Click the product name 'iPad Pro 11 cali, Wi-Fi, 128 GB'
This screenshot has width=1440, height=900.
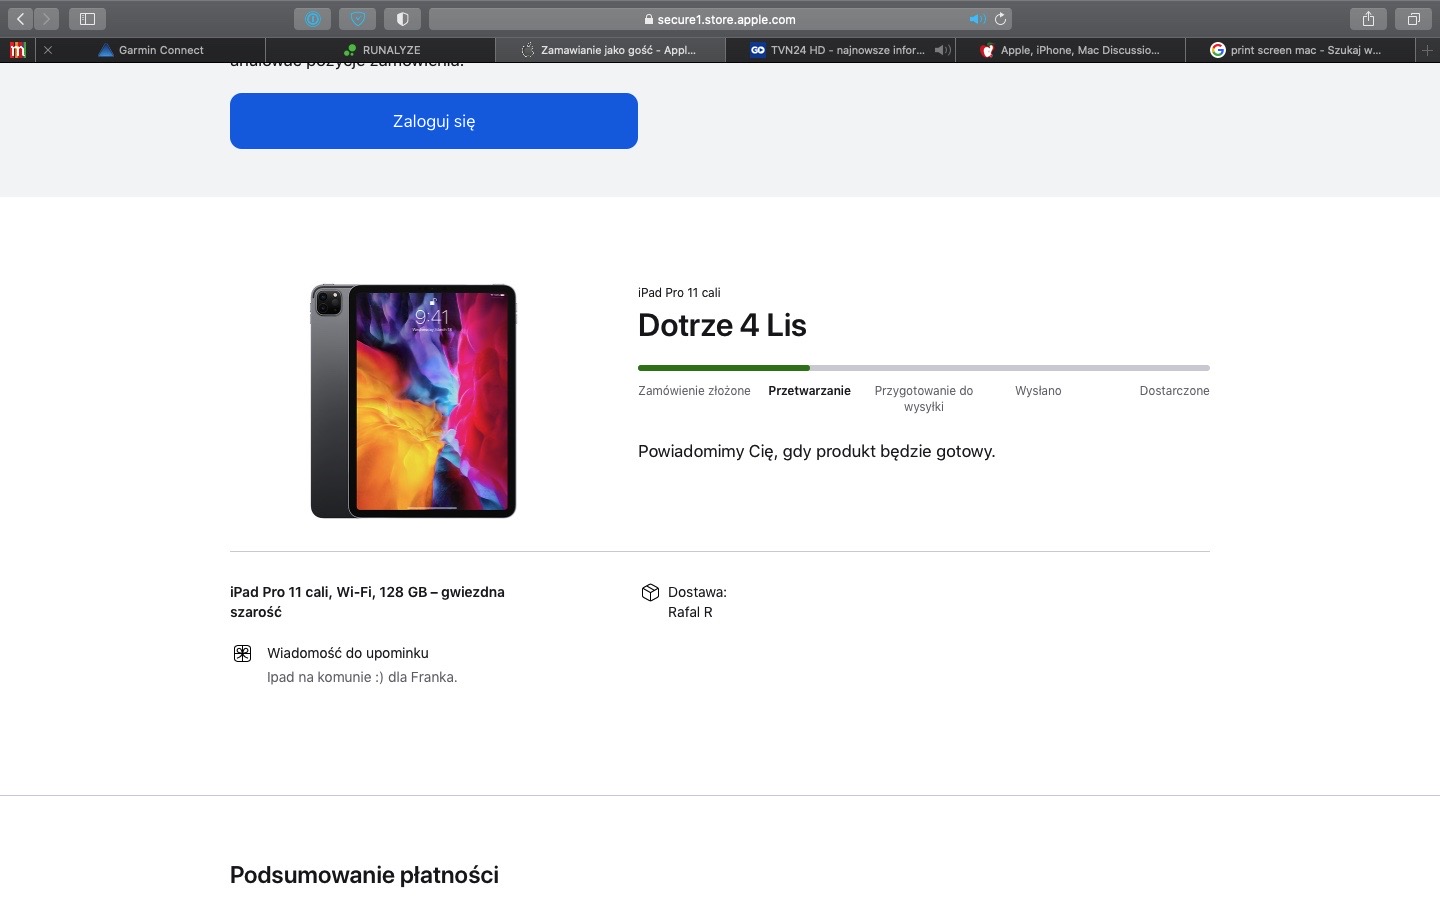click(x=367, y=602)
